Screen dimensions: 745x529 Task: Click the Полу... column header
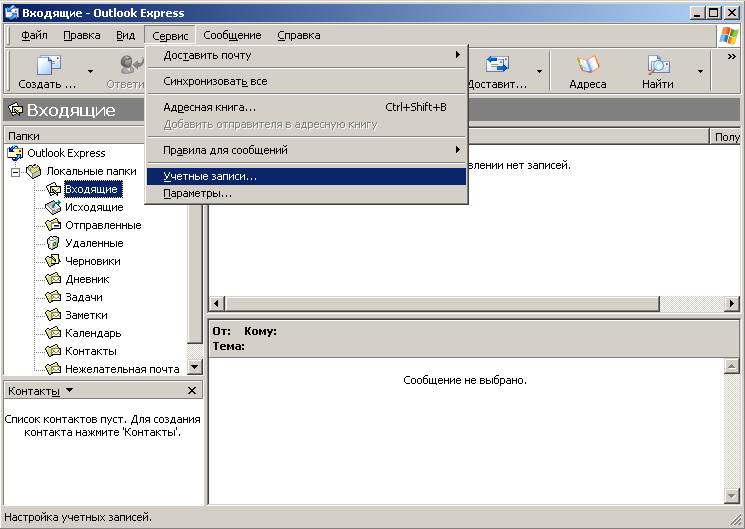[726, 137]
